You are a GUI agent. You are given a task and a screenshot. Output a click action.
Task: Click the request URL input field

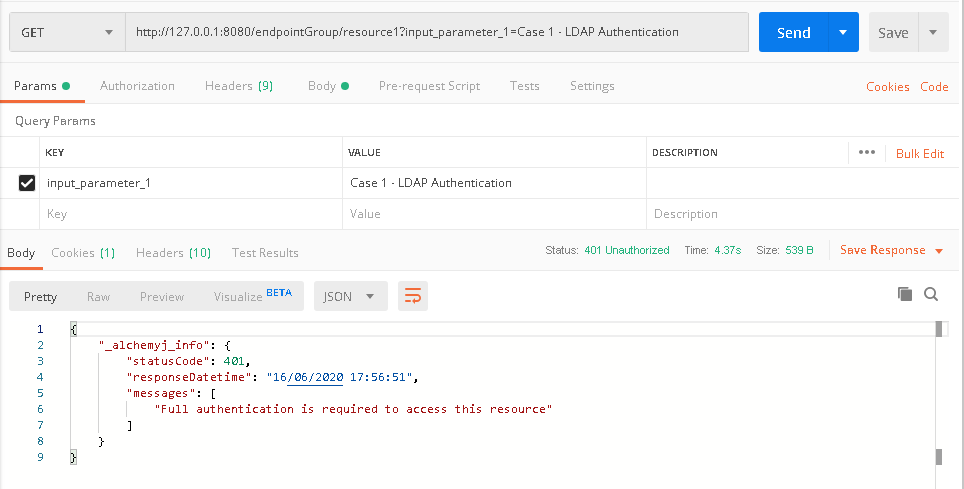(436, 33)
